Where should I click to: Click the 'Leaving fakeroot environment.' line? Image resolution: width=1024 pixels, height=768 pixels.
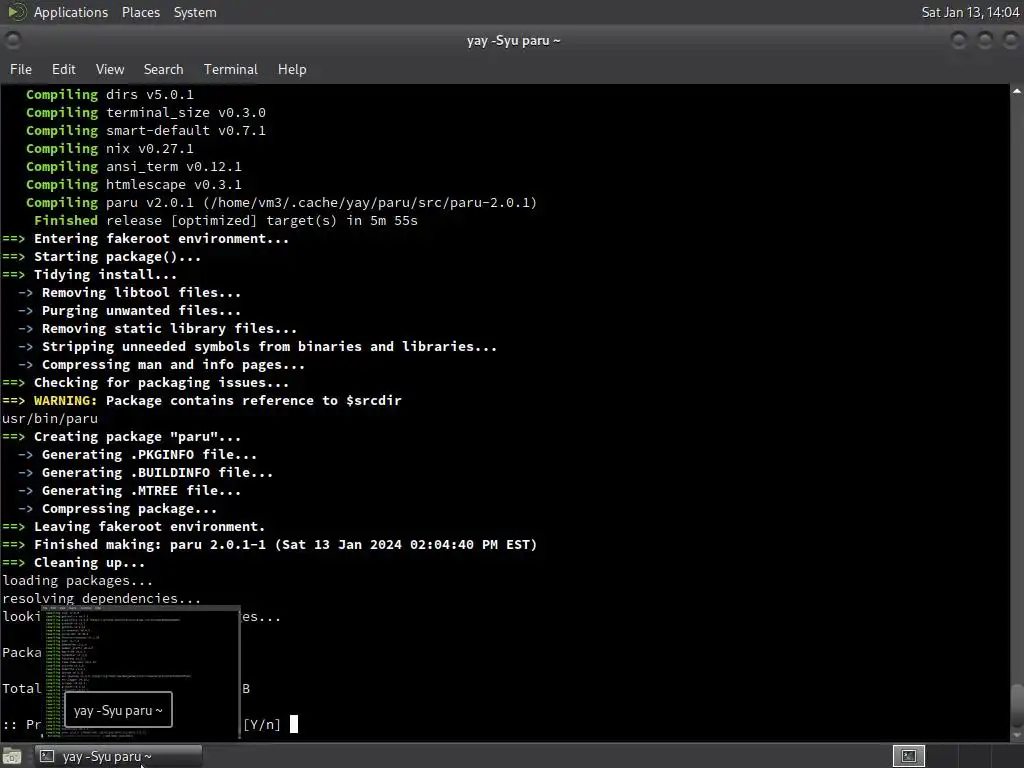(x=134, y=526)
